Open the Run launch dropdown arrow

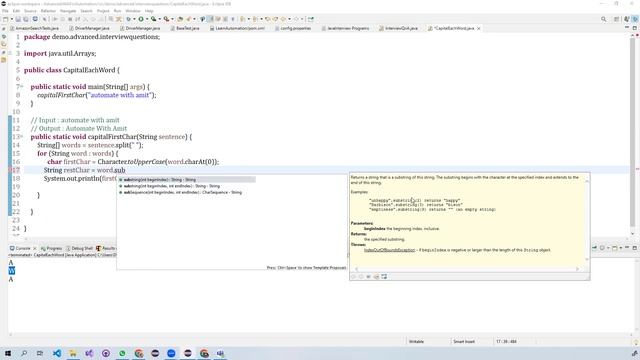point(147,19)
